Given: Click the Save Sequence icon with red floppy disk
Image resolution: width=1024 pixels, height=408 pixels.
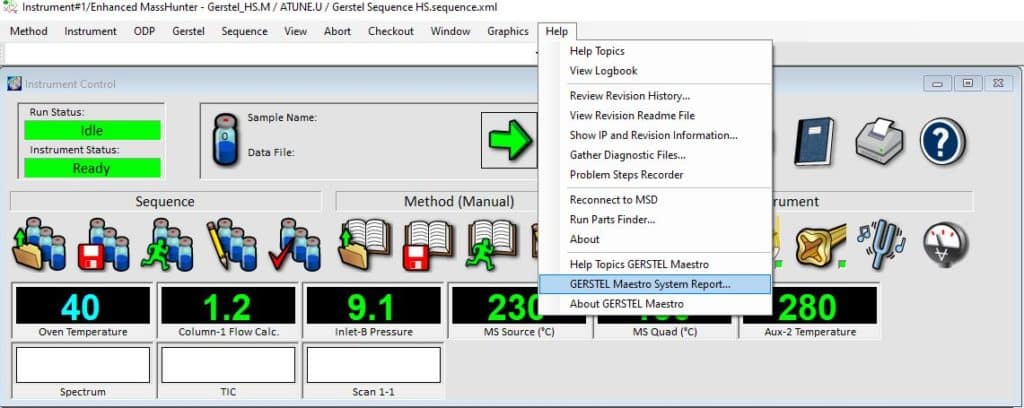Looking at the screenshot, I should (x=103, y=245).
